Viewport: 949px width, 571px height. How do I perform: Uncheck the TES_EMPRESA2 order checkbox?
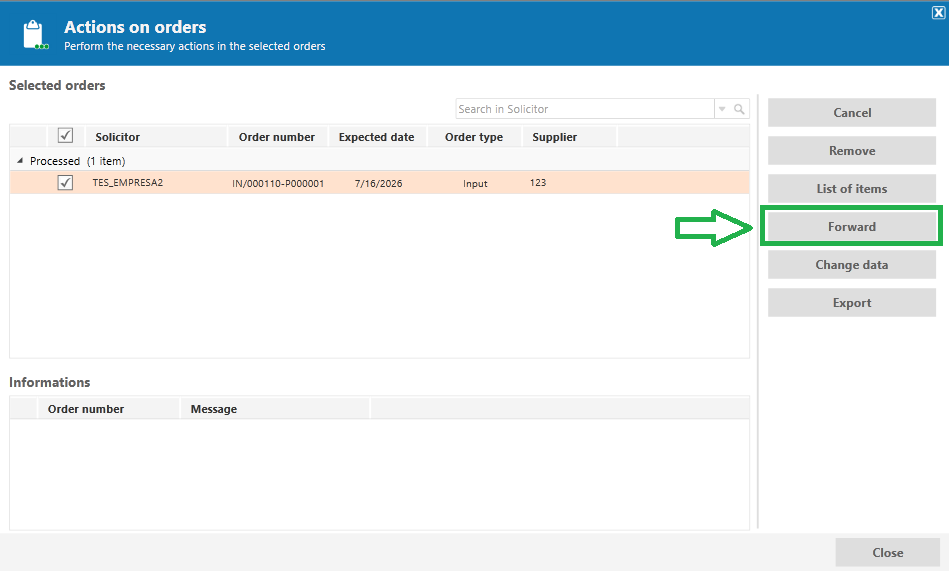coord(65,182)
